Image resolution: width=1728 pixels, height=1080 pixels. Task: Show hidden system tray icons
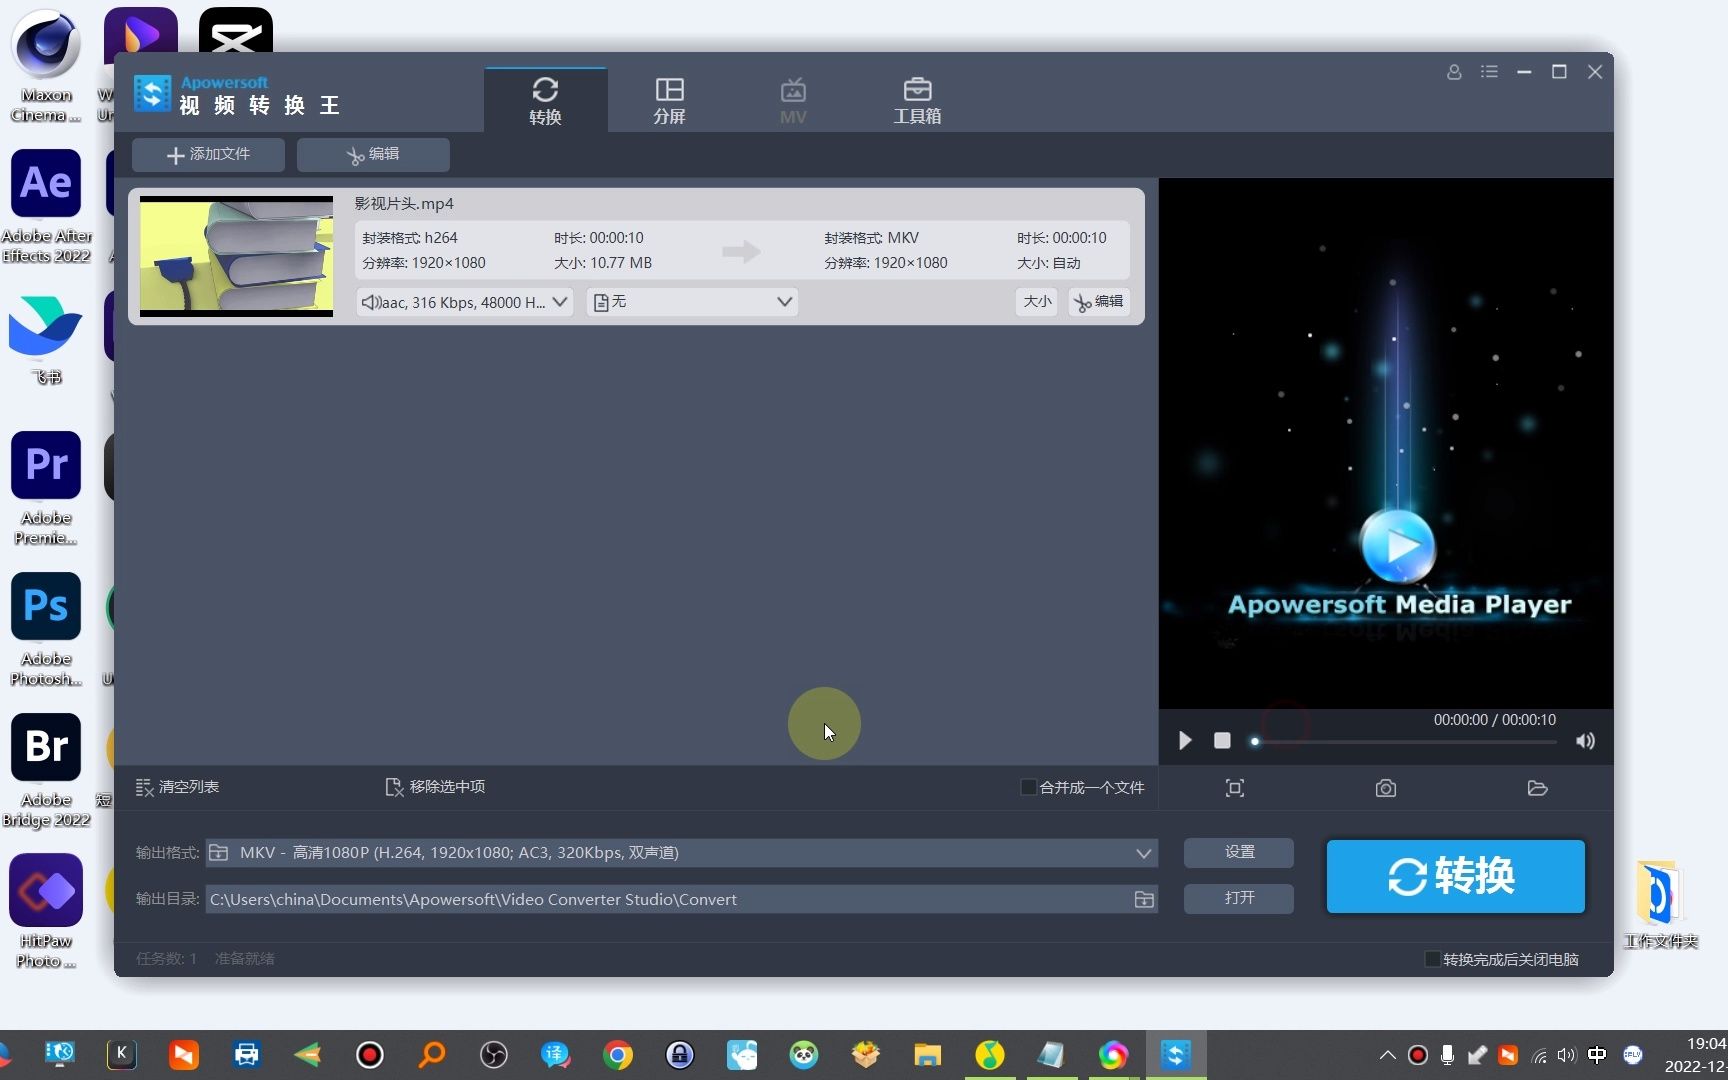click(x=1387, y=1054)
